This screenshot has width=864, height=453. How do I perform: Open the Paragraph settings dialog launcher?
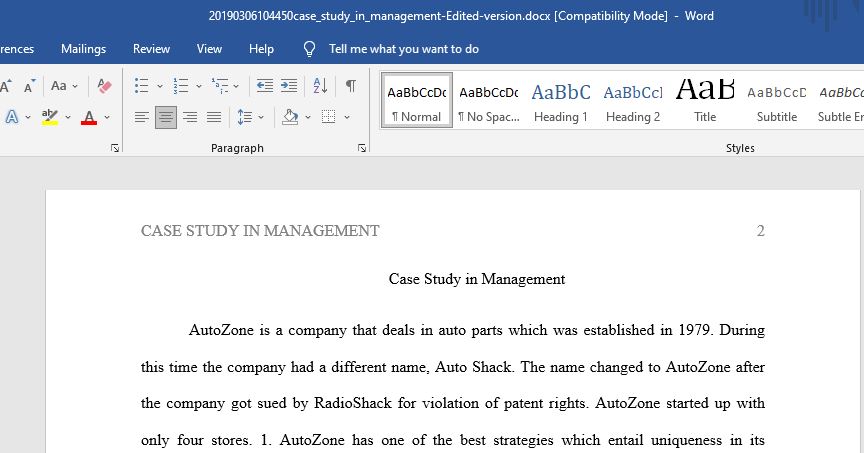pyautogui.click(x=362, y=148)
